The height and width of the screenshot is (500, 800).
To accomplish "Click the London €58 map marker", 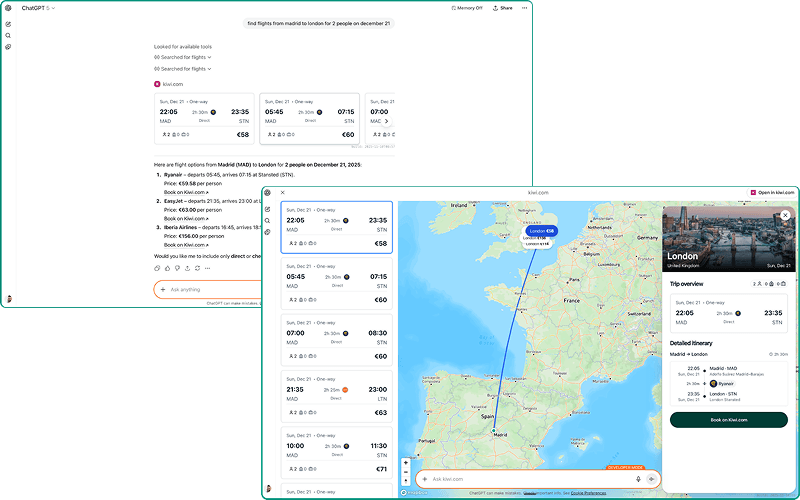I will click(541, 231).
